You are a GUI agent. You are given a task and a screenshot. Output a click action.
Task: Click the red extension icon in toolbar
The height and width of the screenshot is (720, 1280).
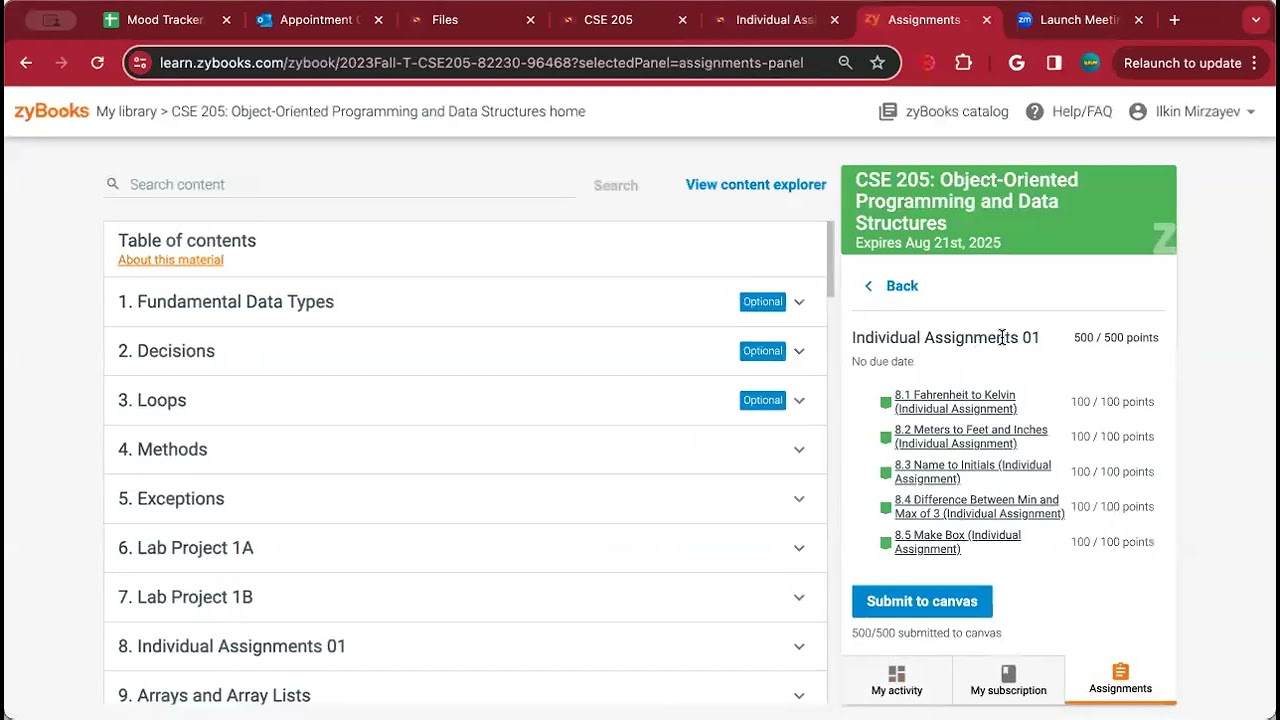[x=928, y=63]
